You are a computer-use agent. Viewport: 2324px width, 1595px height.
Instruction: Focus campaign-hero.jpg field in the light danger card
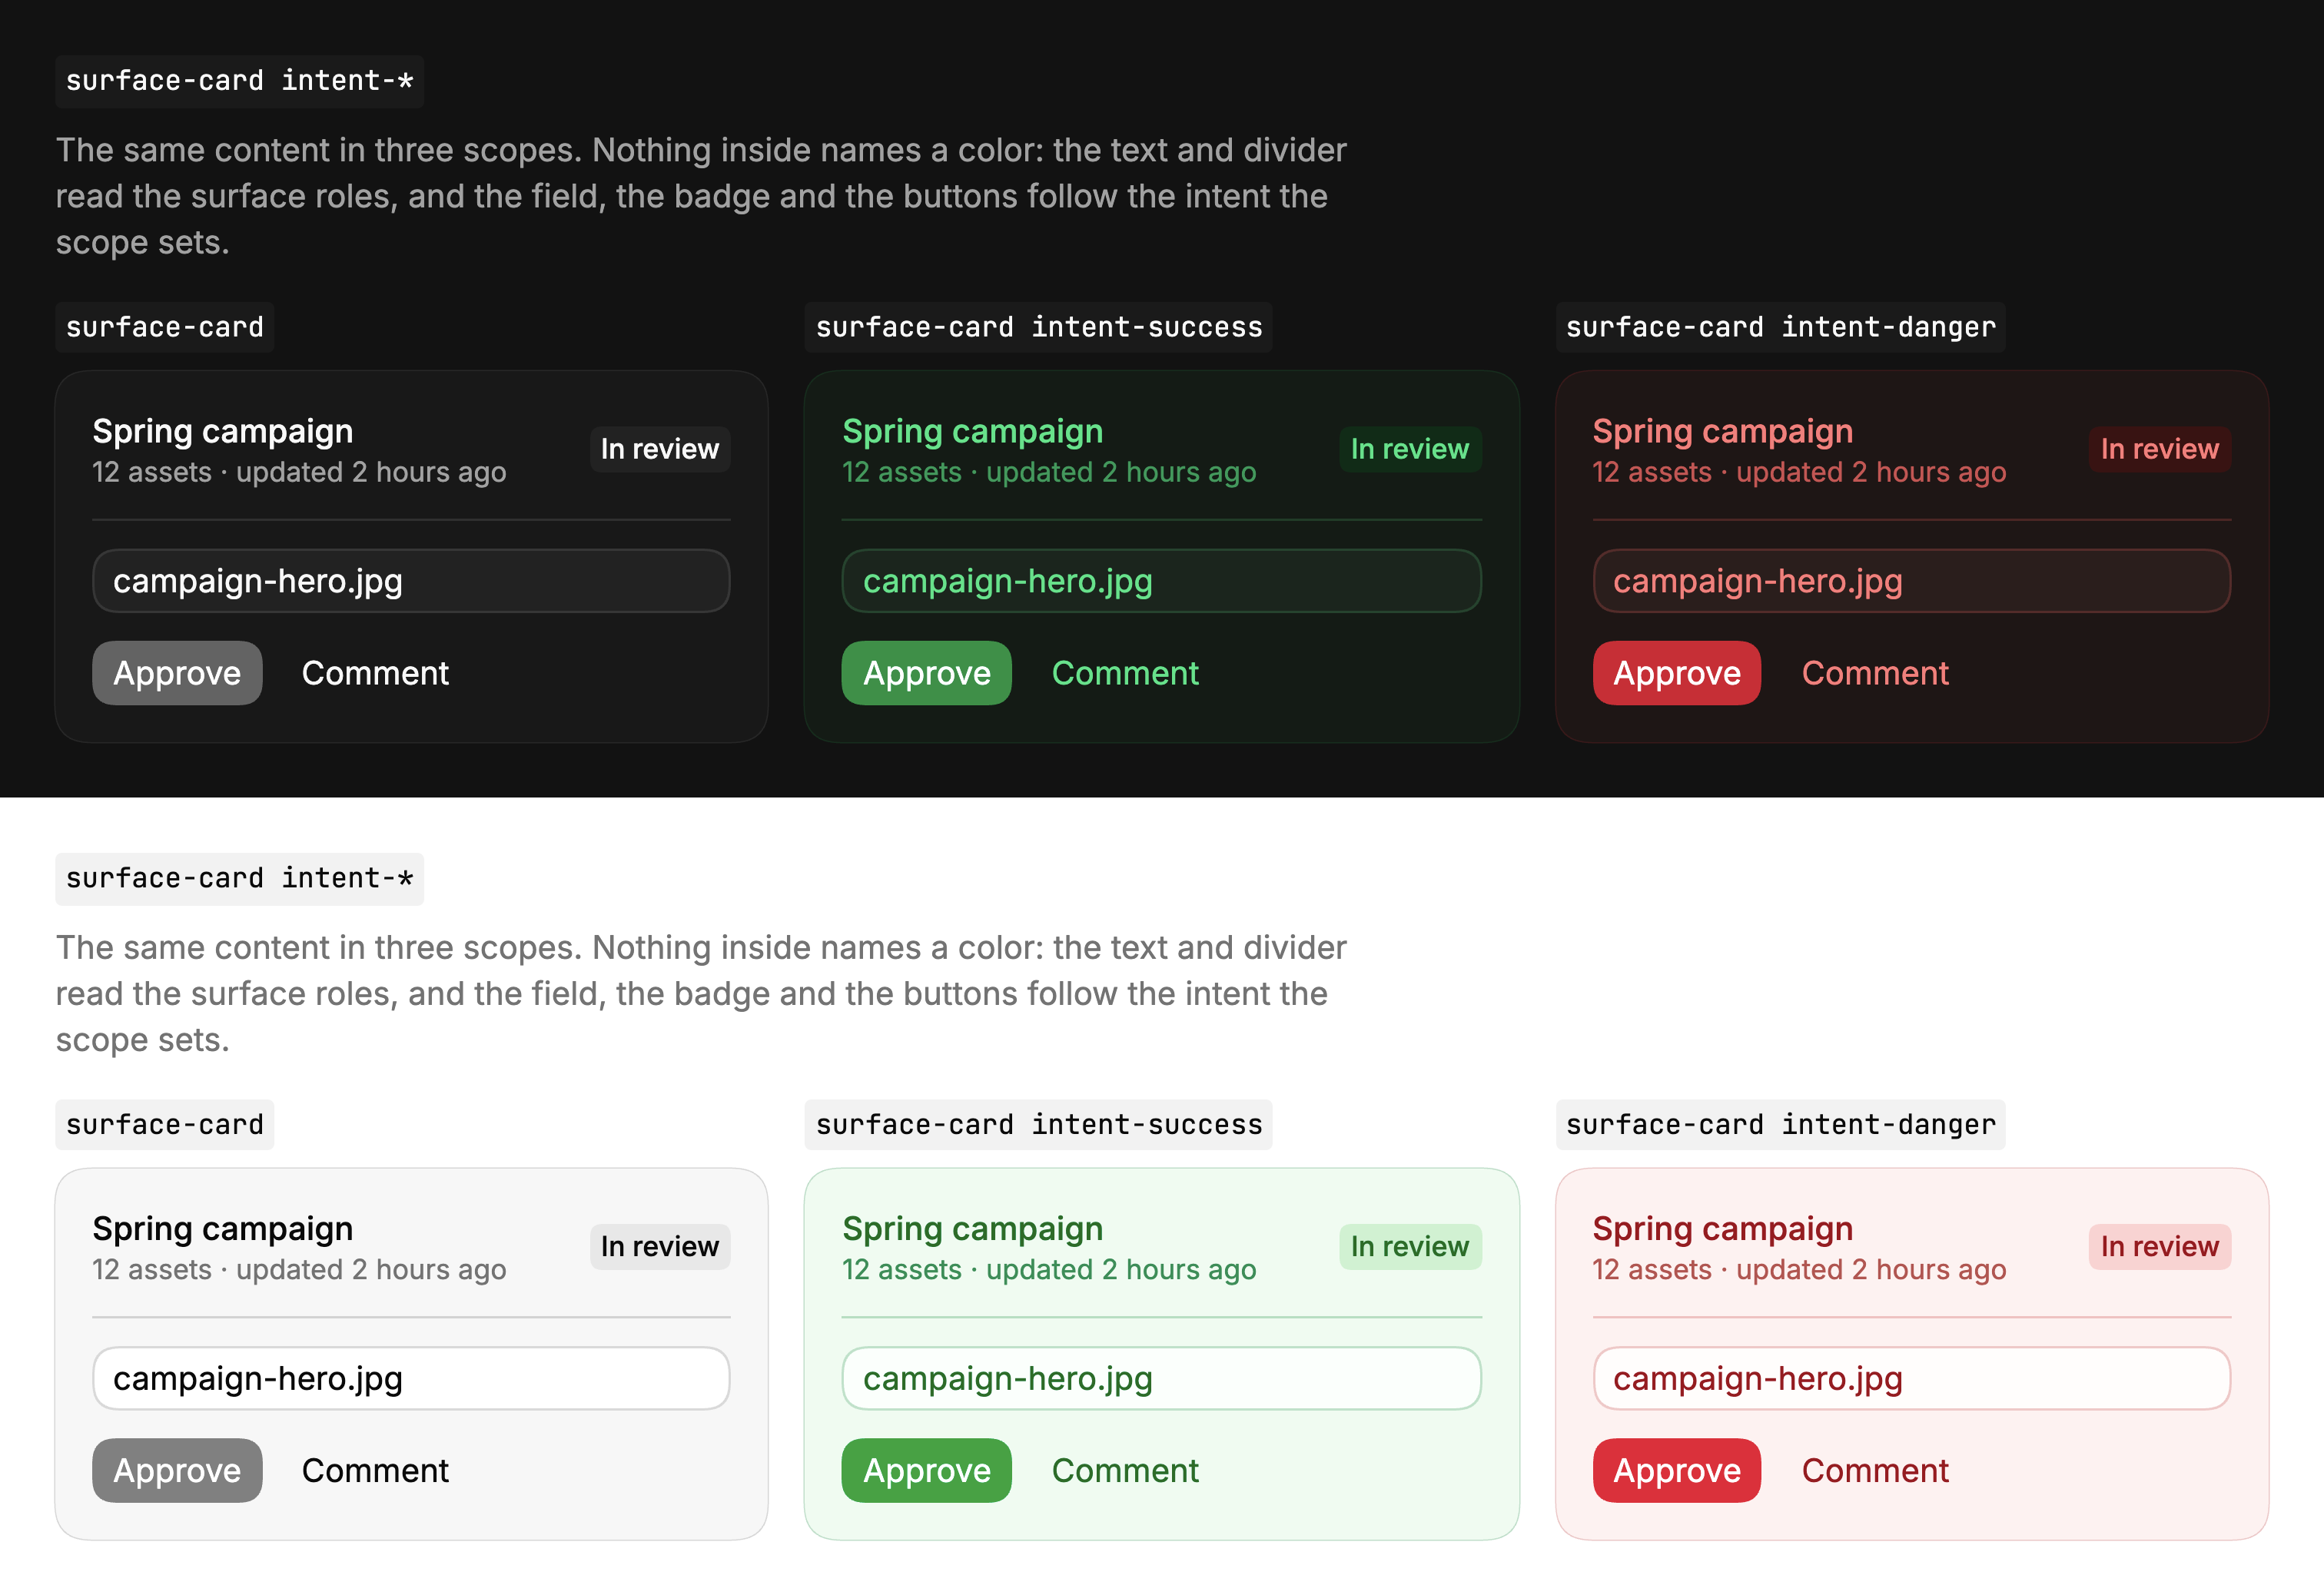tap(1911, 1378)
